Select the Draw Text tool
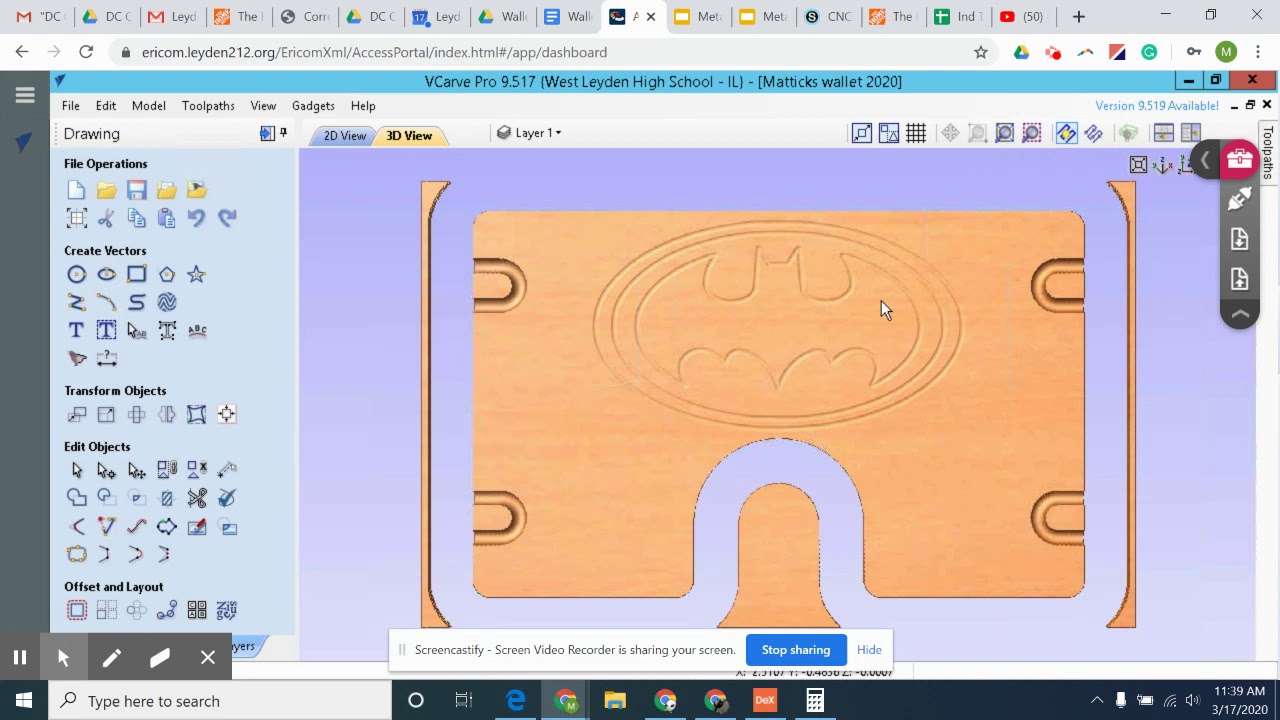Screen dimensions: 1280x720 click(x=77, y=330)
